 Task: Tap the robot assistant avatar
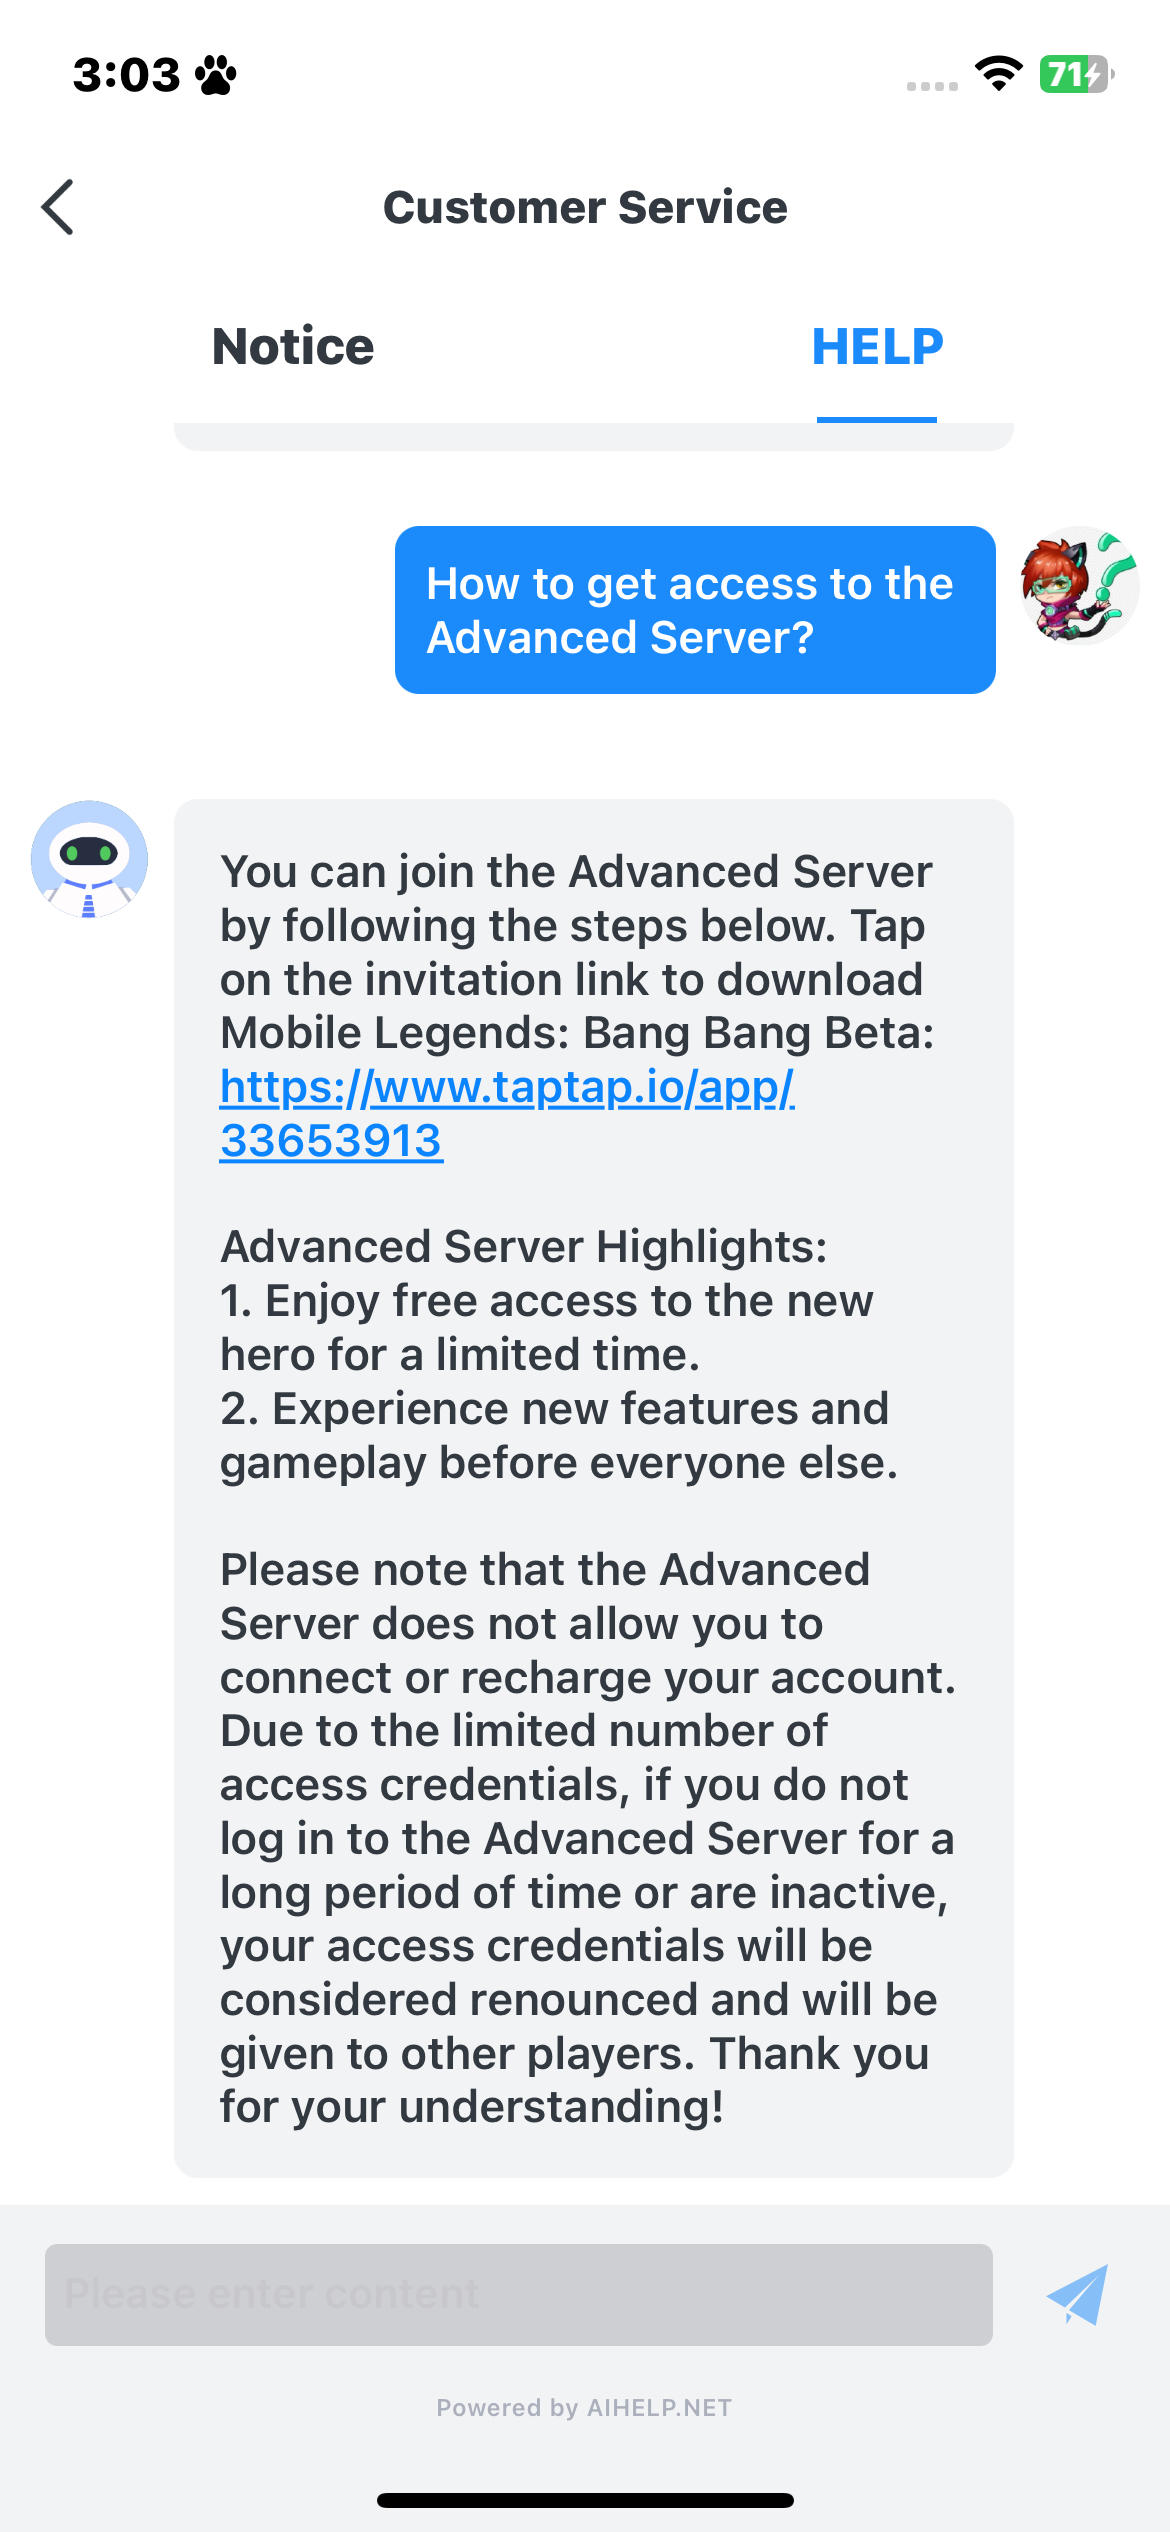point(89,859)
